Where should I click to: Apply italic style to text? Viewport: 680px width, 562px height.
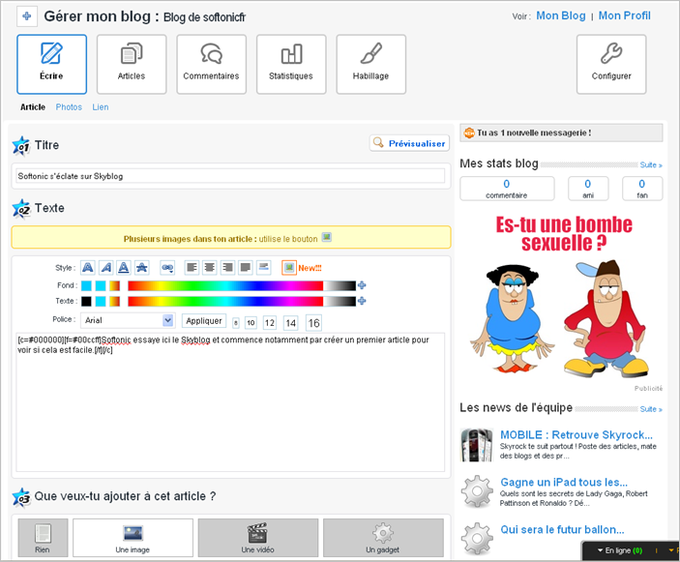point(106,268)
